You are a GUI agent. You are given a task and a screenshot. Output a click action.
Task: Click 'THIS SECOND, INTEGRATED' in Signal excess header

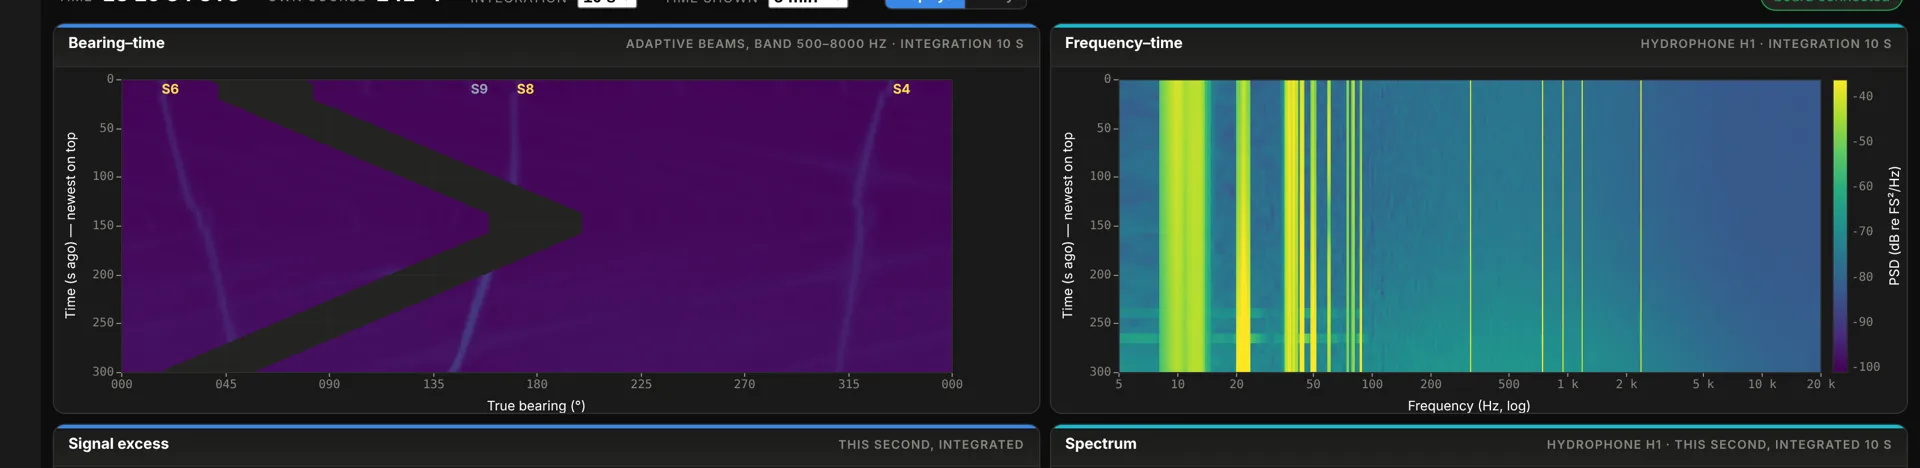pyautogui.click(x=930, y=445)
